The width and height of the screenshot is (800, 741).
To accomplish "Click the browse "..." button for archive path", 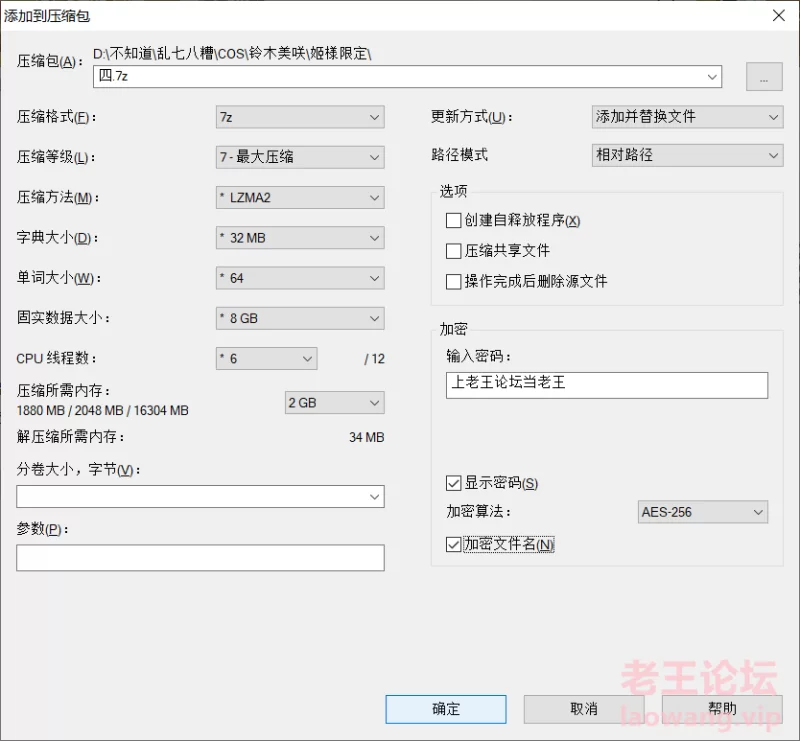I will click(764, 77).
